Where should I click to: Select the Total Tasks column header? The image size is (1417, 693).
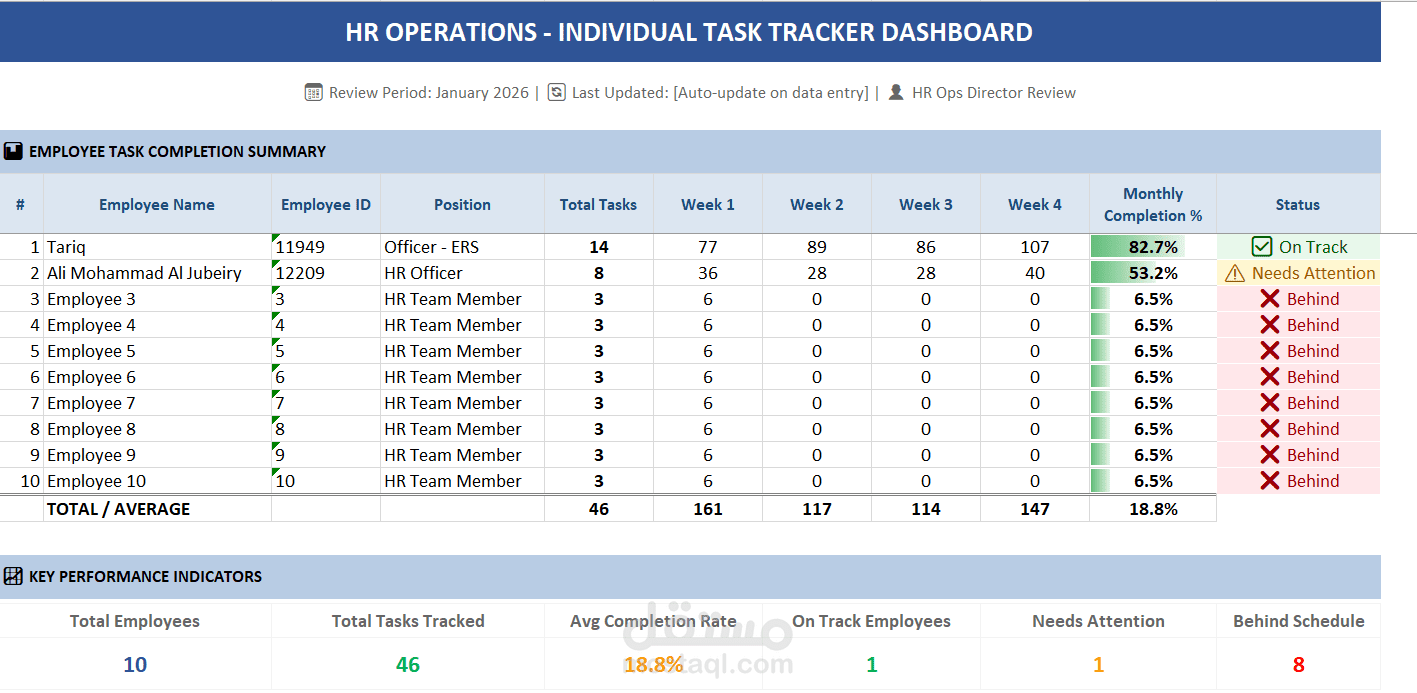point(598,204)
